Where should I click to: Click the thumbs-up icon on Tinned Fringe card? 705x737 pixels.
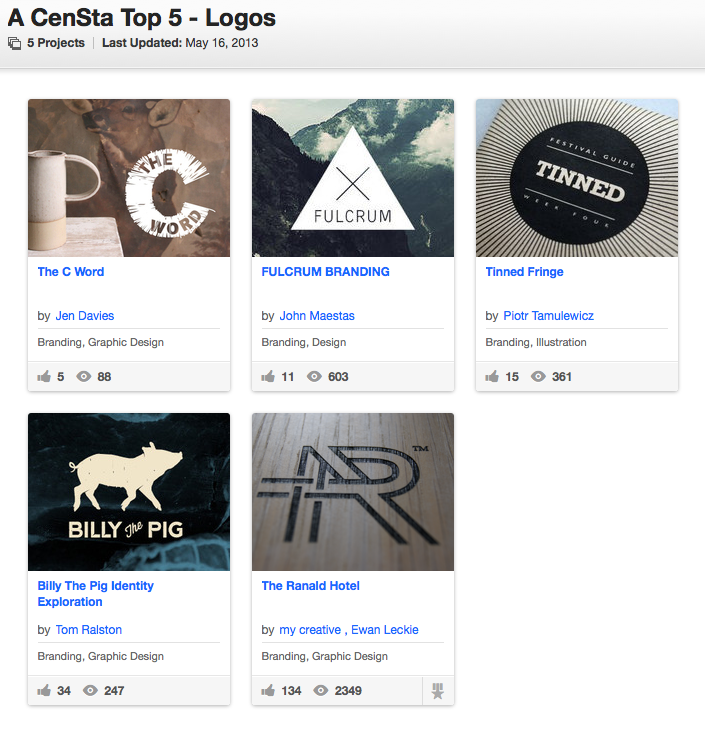pyautogui.click(x=492, y=377)
